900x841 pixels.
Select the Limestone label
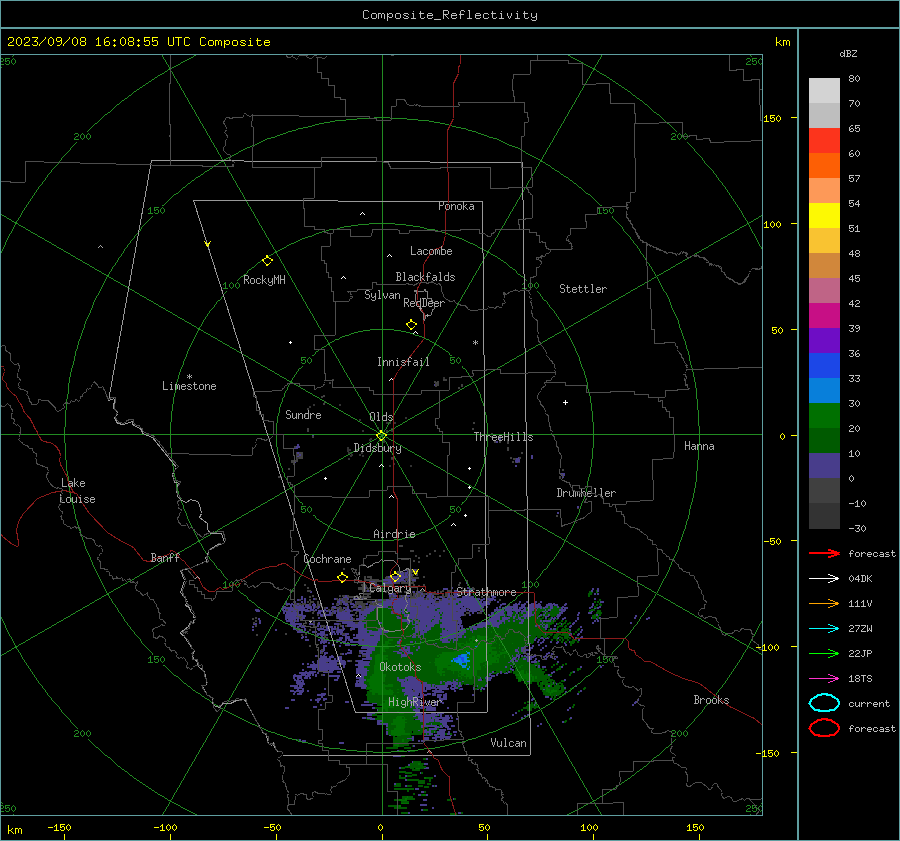(189, 386)
